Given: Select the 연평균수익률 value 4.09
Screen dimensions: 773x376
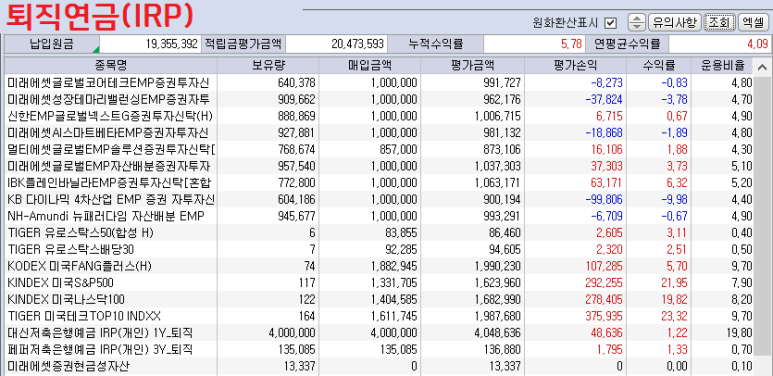Looking at the screenshot, I should tap(720, 44).
